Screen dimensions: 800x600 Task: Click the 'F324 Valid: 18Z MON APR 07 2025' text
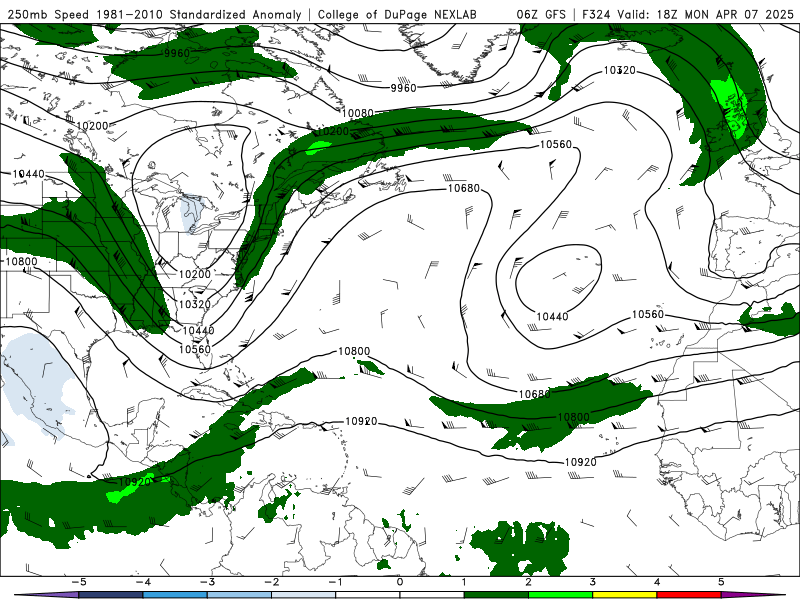coord(688,14)
